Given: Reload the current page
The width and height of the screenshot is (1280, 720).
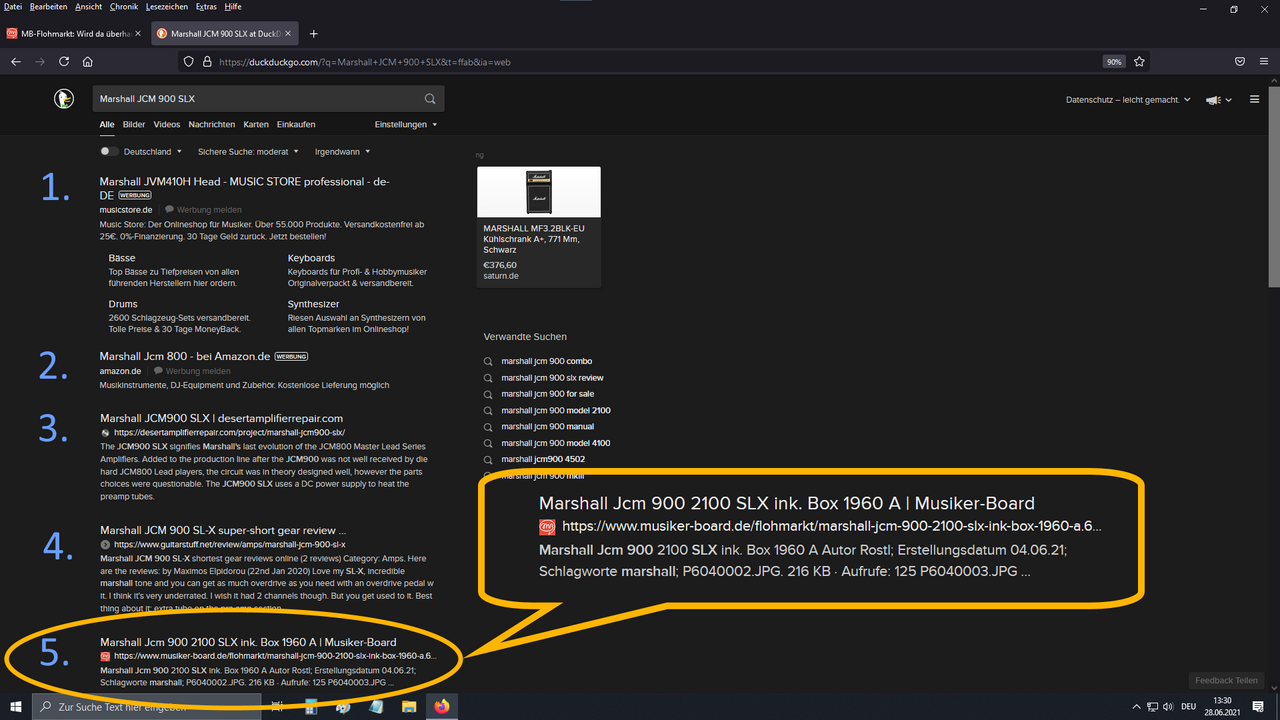Looking at the screenshot, I should click(x=64, y=61).
